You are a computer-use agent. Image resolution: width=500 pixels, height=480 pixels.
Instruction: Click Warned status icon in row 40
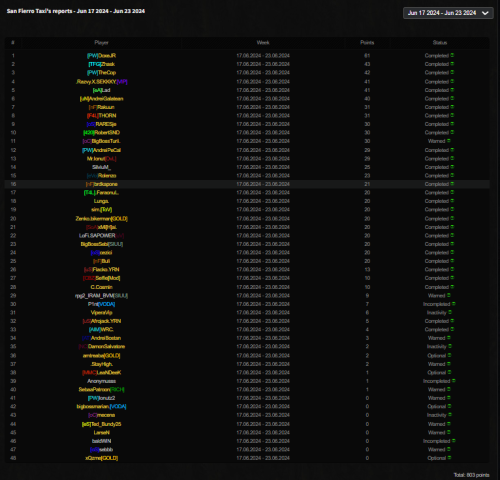[x=449, y=389]
